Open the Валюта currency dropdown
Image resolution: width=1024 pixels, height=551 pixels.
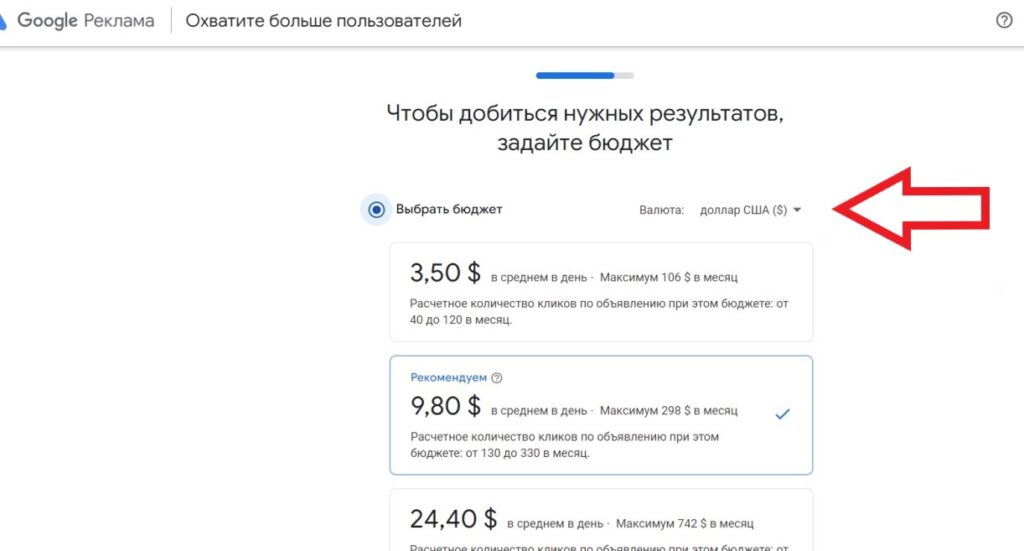[750, 210]
